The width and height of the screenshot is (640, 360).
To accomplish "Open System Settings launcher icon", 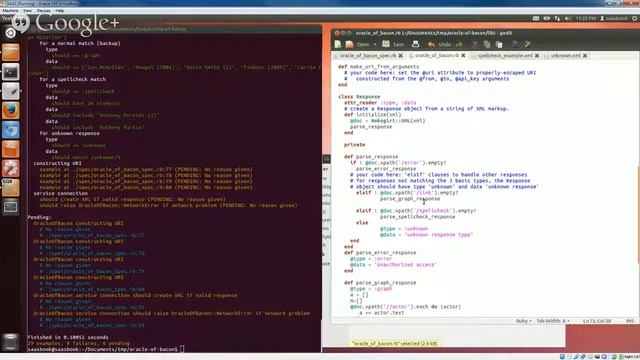I will [11, 169].
